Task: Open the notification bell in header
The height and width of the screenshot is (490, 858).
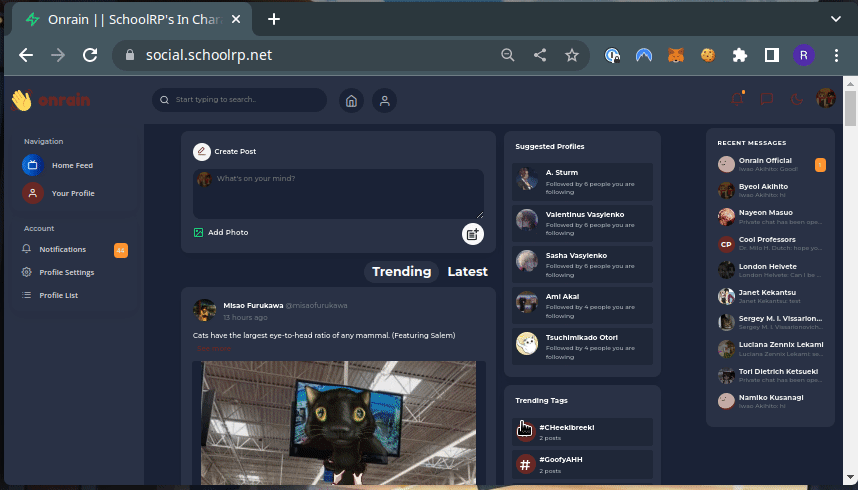Action: (738, 99)
